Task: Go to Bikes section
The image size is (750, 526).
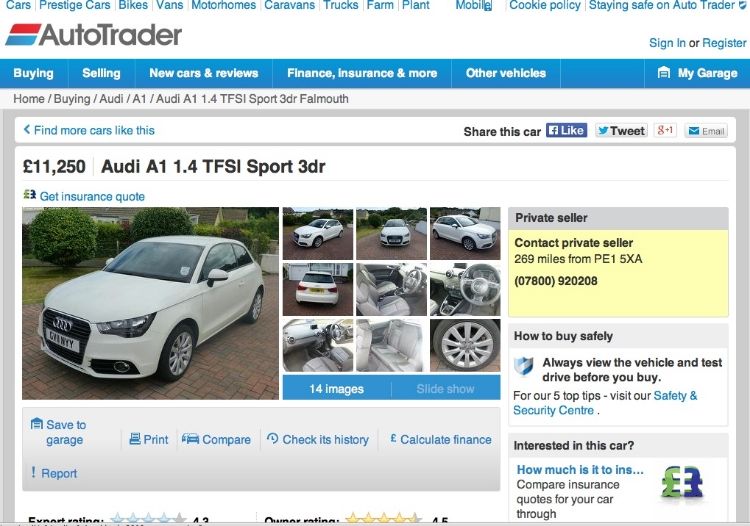Action: (x=133, y=5)
